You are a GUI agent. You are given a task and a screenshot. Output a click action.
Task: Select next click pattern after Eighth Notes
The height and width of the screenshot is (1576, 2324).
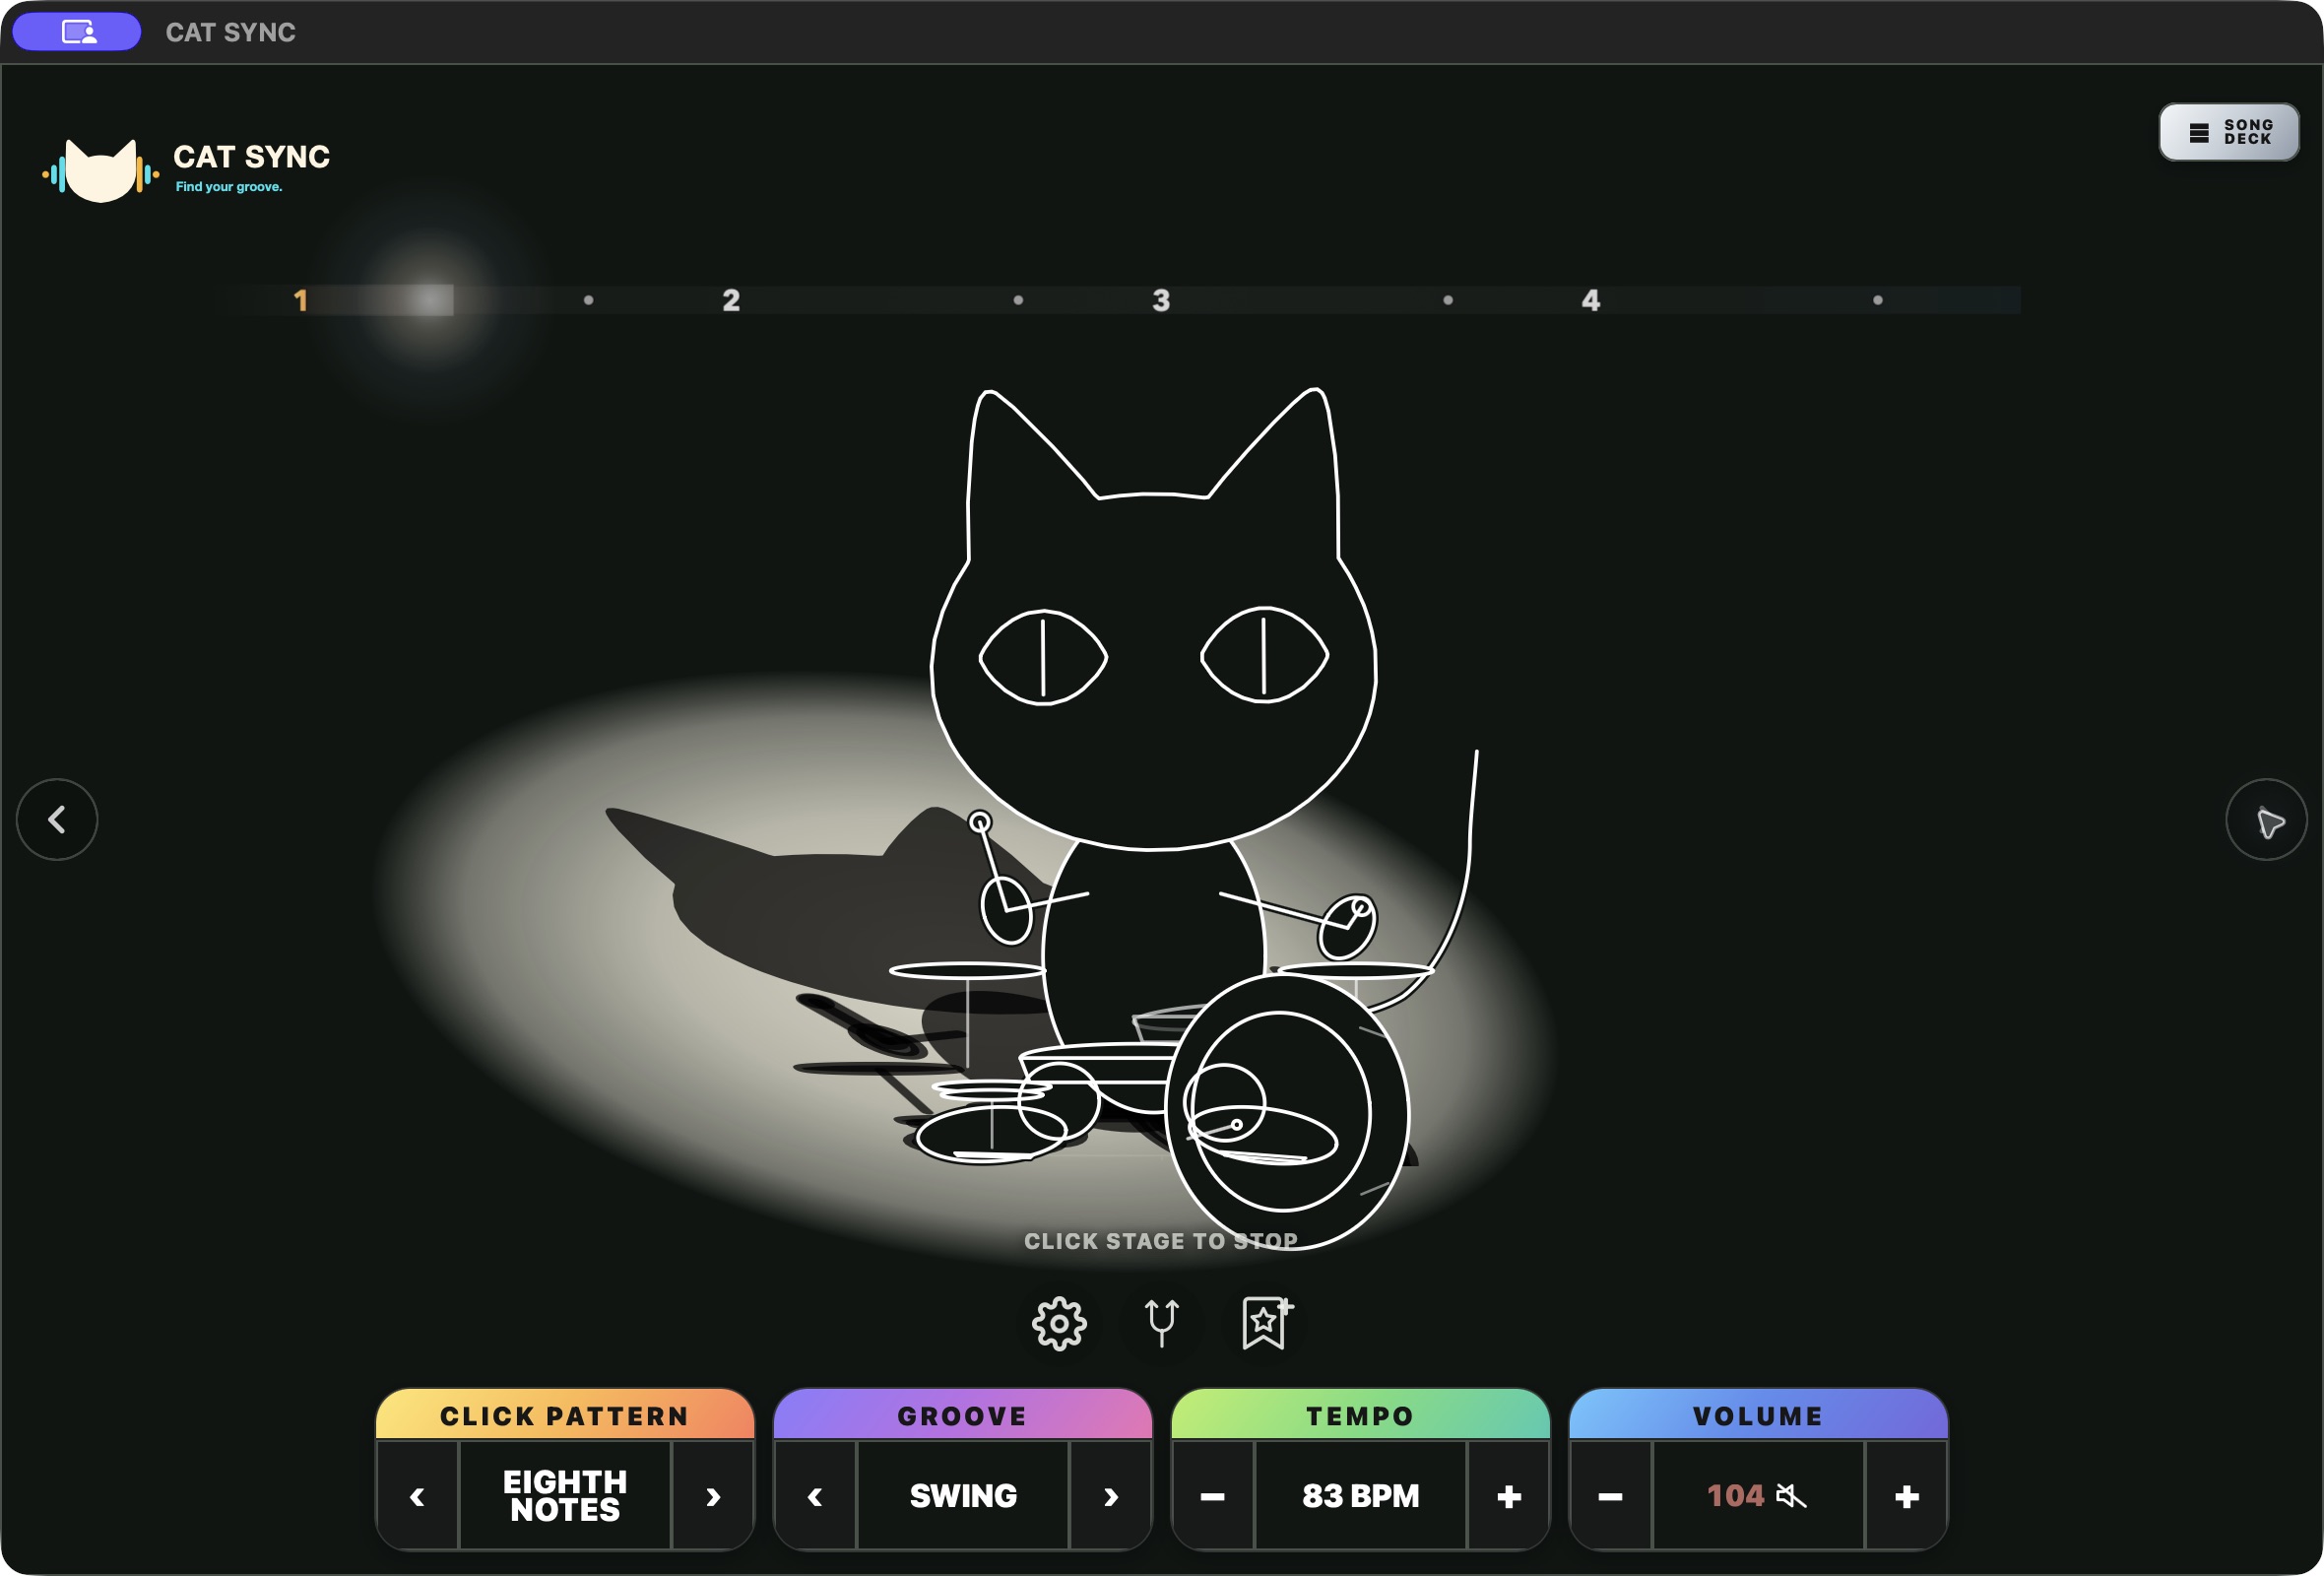pos(713,1497)
